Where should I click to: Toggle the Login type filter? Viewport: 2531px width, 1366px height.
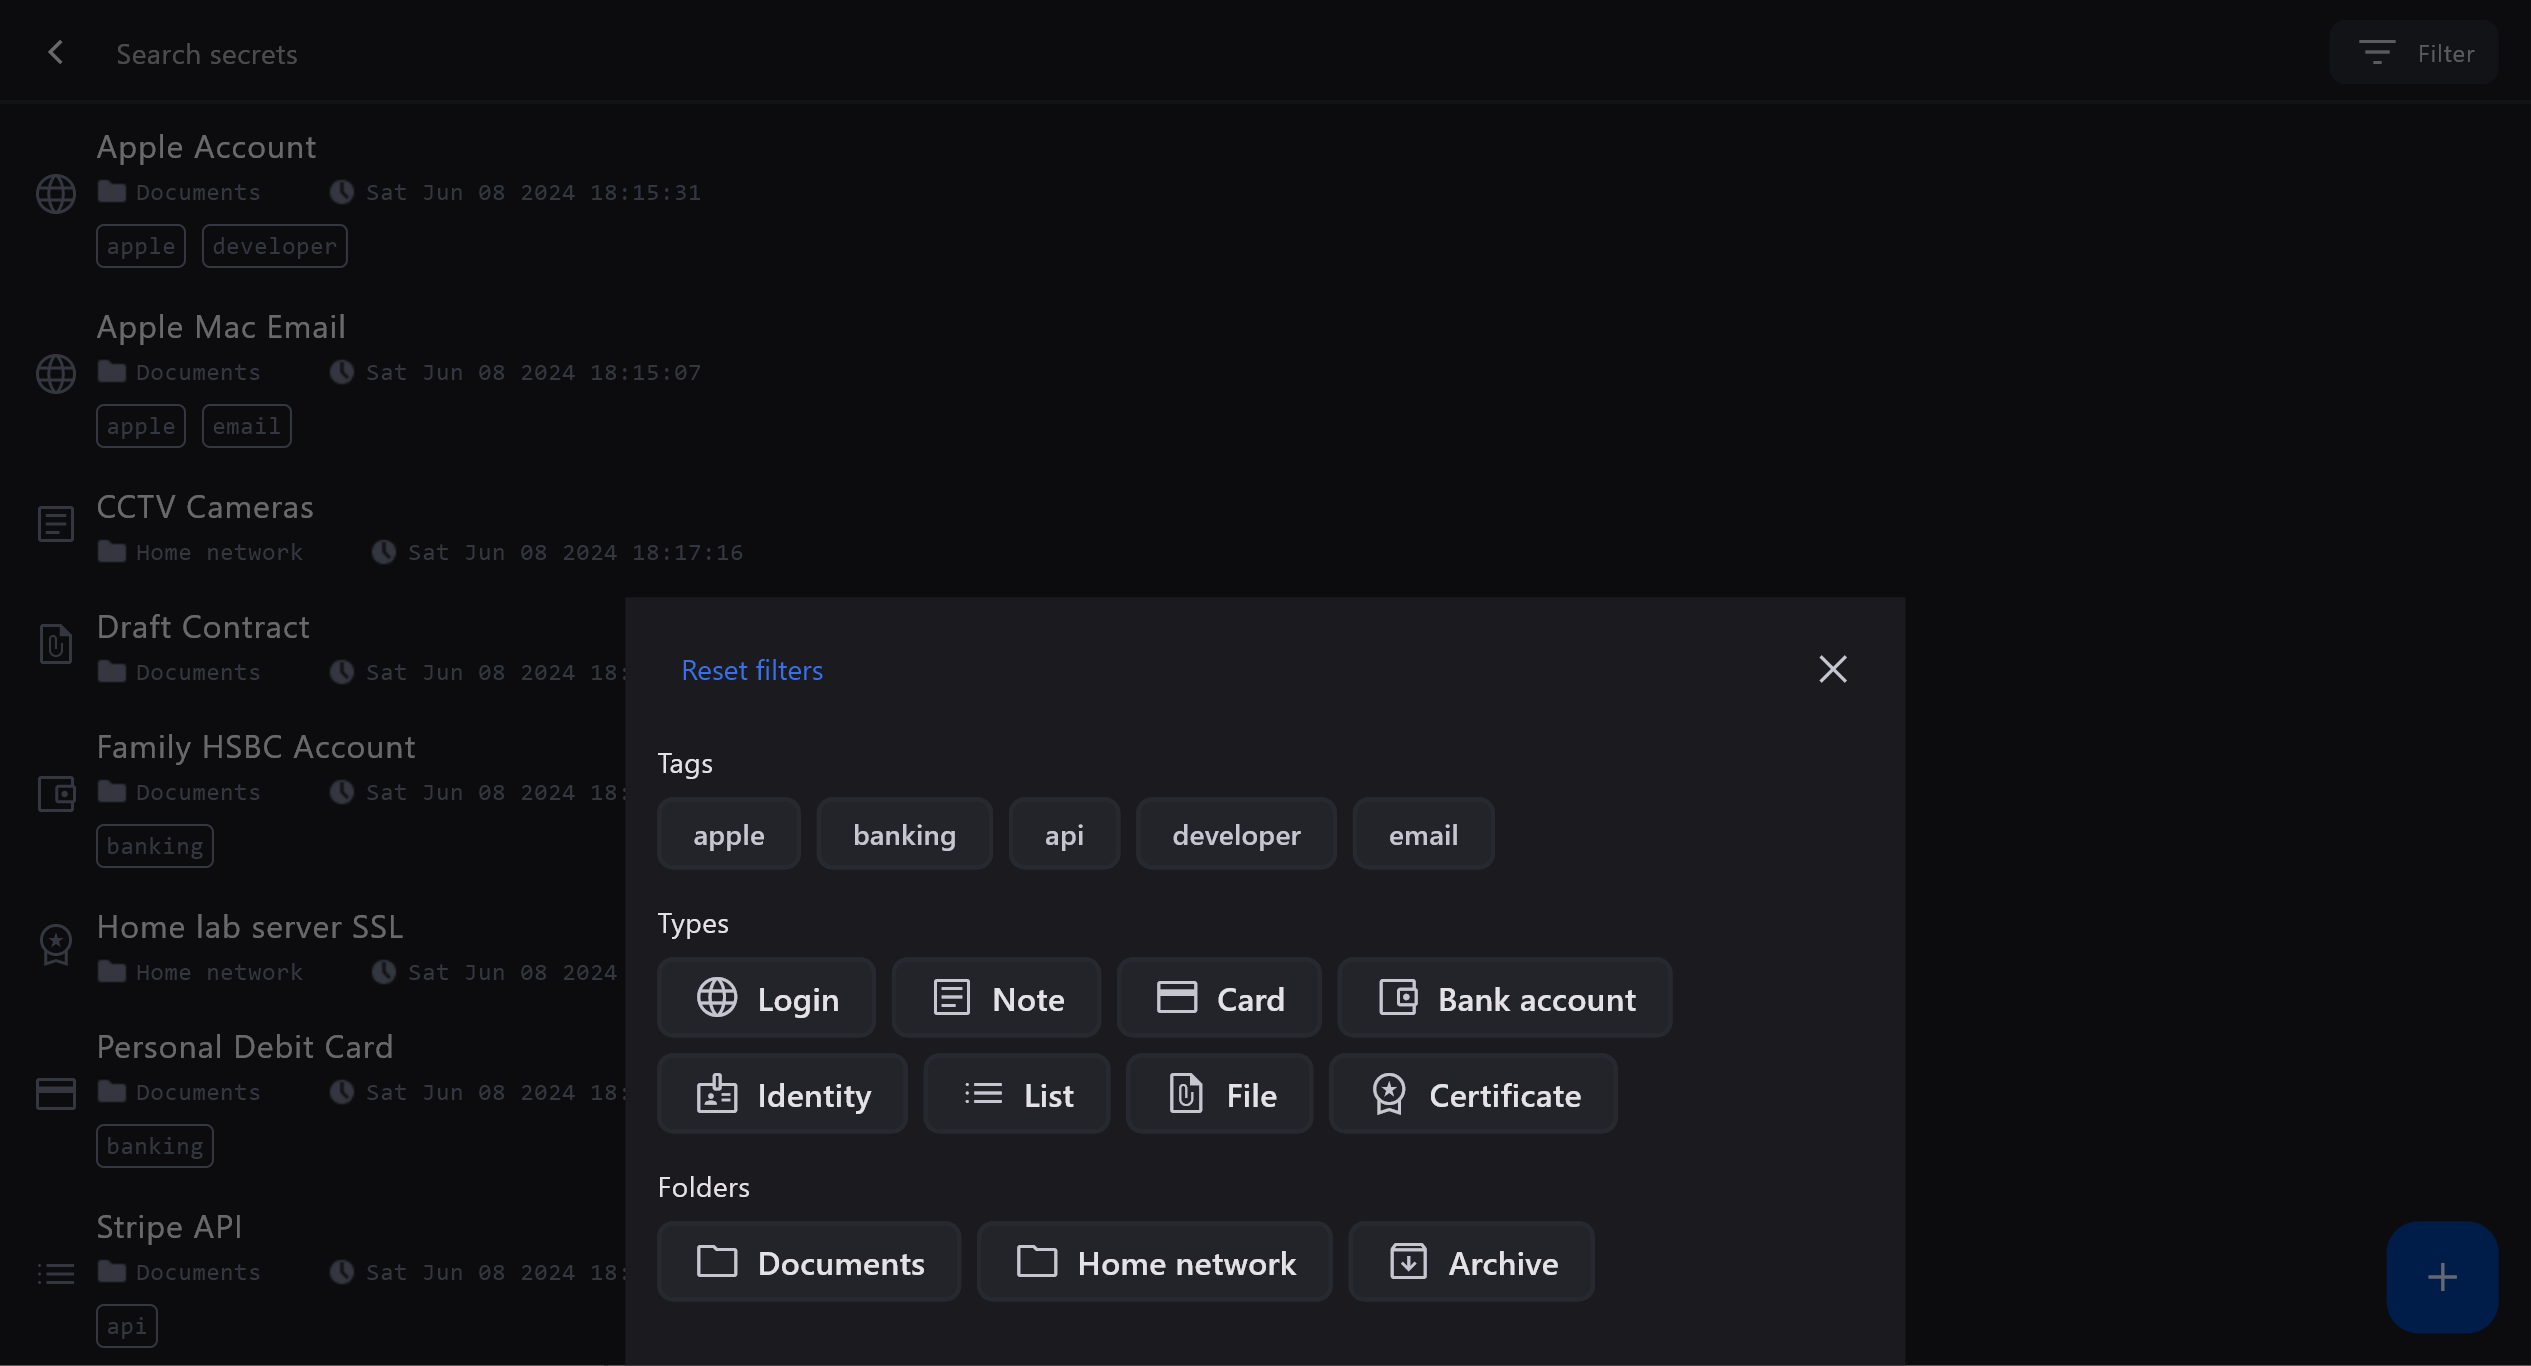coord(766,998)
